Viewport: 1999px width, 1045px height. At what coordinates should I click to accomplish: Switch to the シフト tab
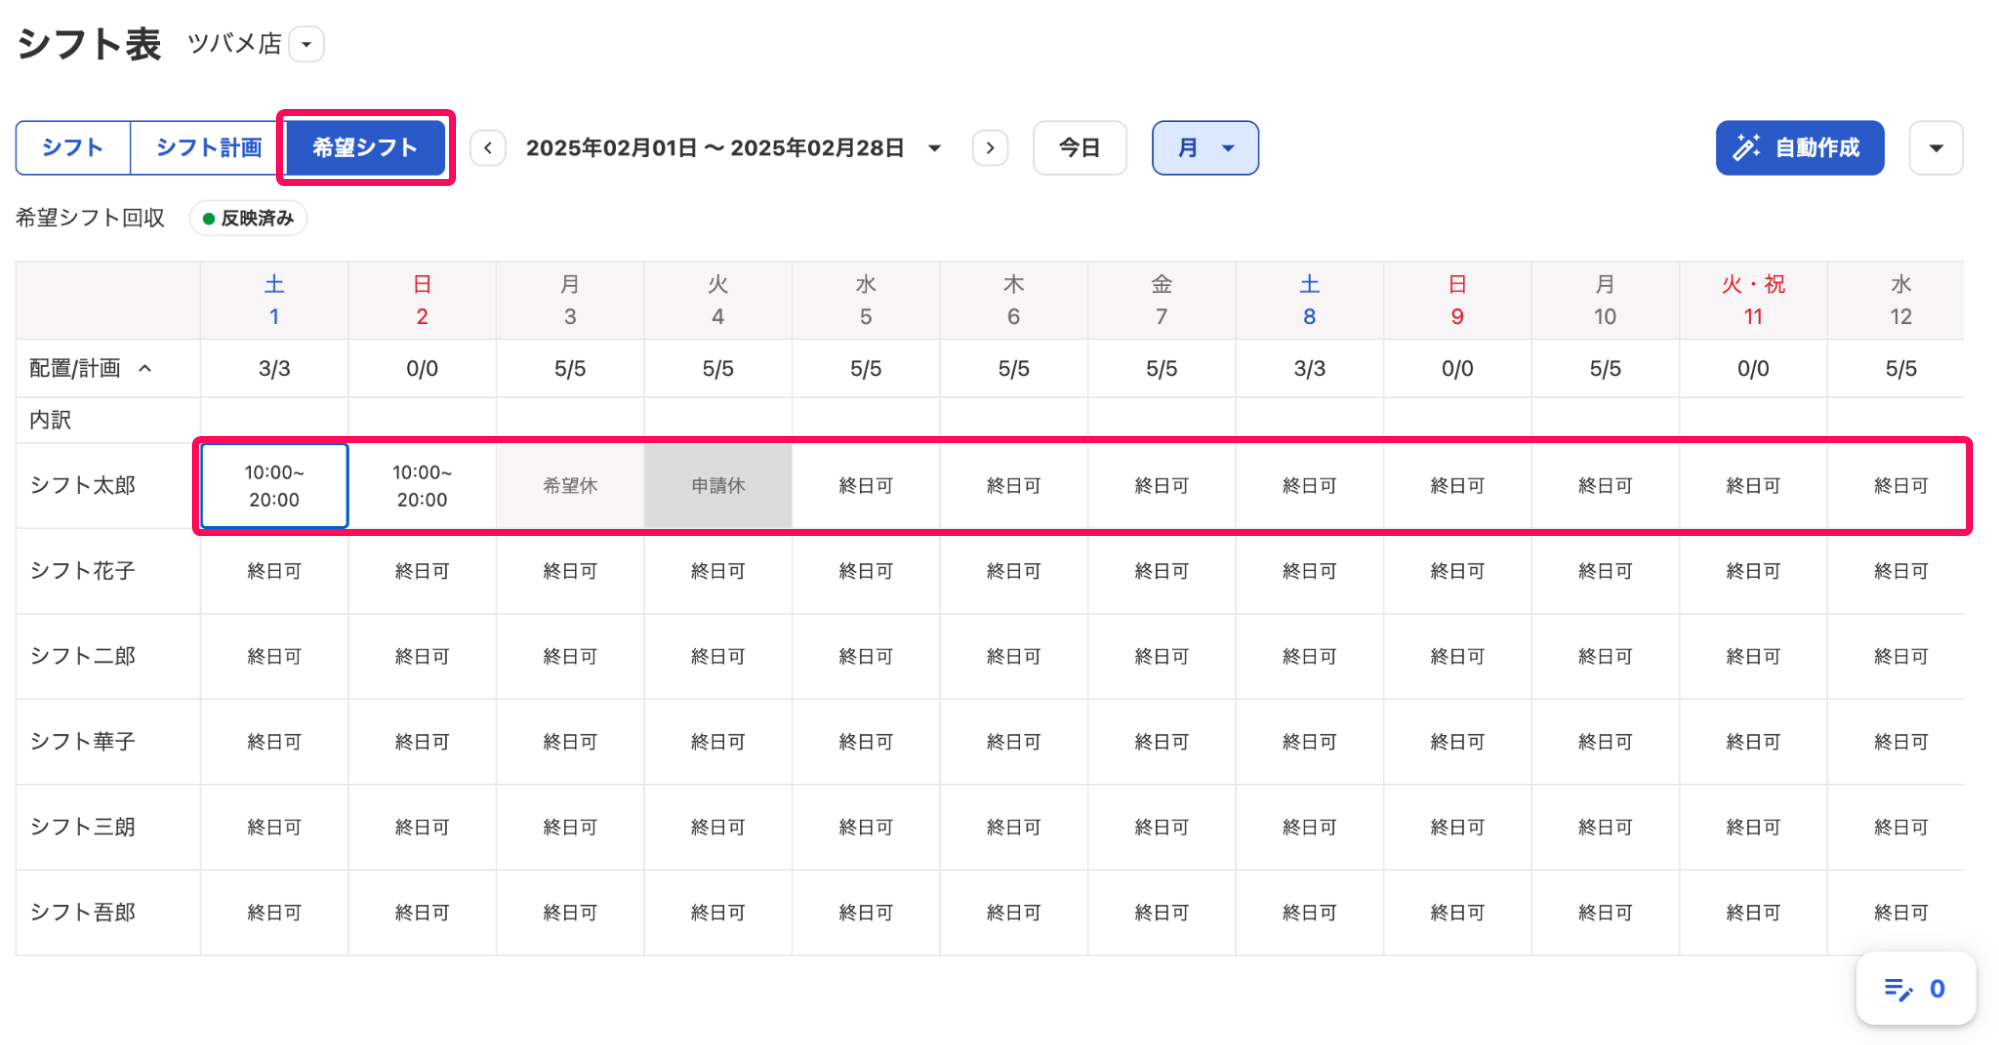(x=73, y=148)
